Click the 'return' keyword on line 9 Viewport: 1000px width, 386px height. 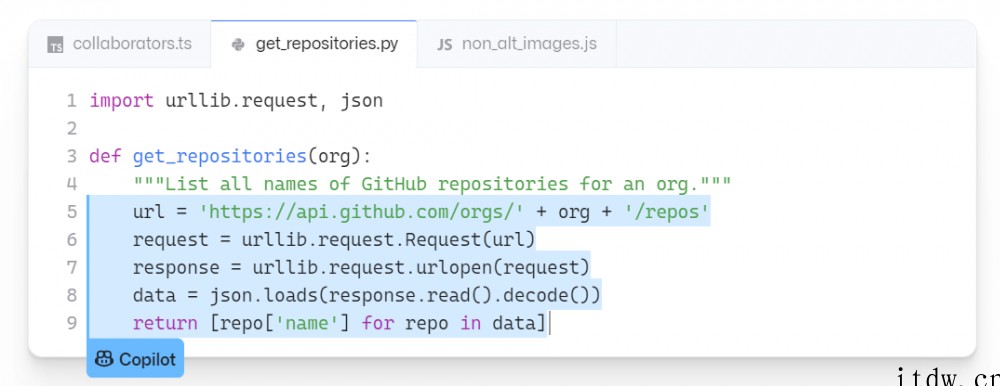(x=165, y=323)
